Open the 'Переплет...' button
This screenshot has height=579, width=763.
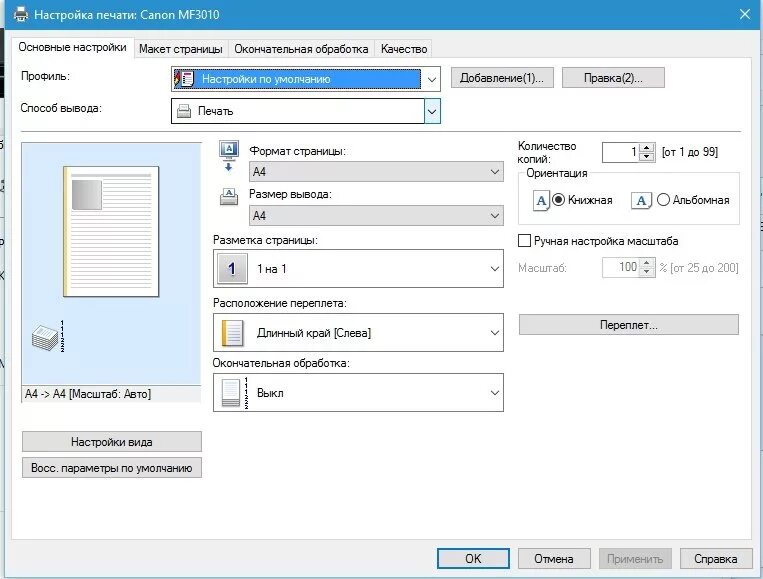(x=629, y=325)
